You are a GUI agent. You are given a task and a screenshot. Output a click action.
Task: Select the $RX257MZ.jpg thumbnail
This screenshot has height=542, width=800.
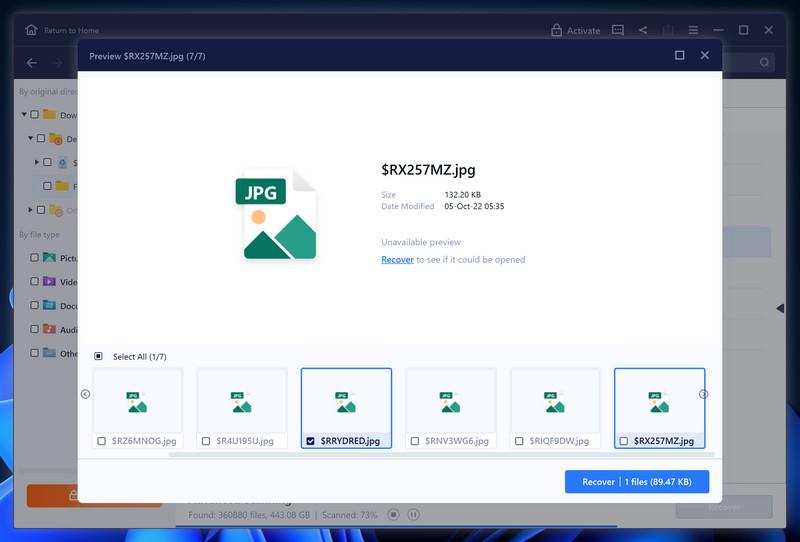pos(660,408)
